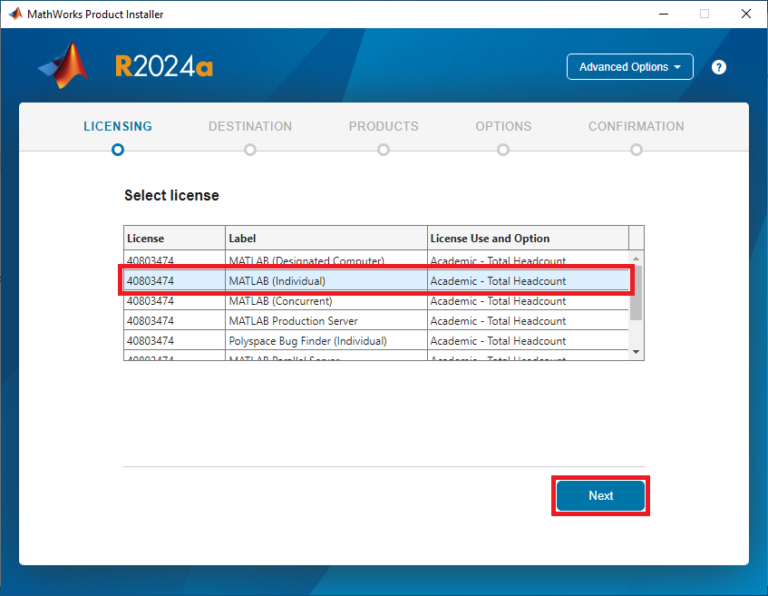768x596 pixels.
Task: Switch to the DESTINATION tab label
Action: tap(250, 127)
